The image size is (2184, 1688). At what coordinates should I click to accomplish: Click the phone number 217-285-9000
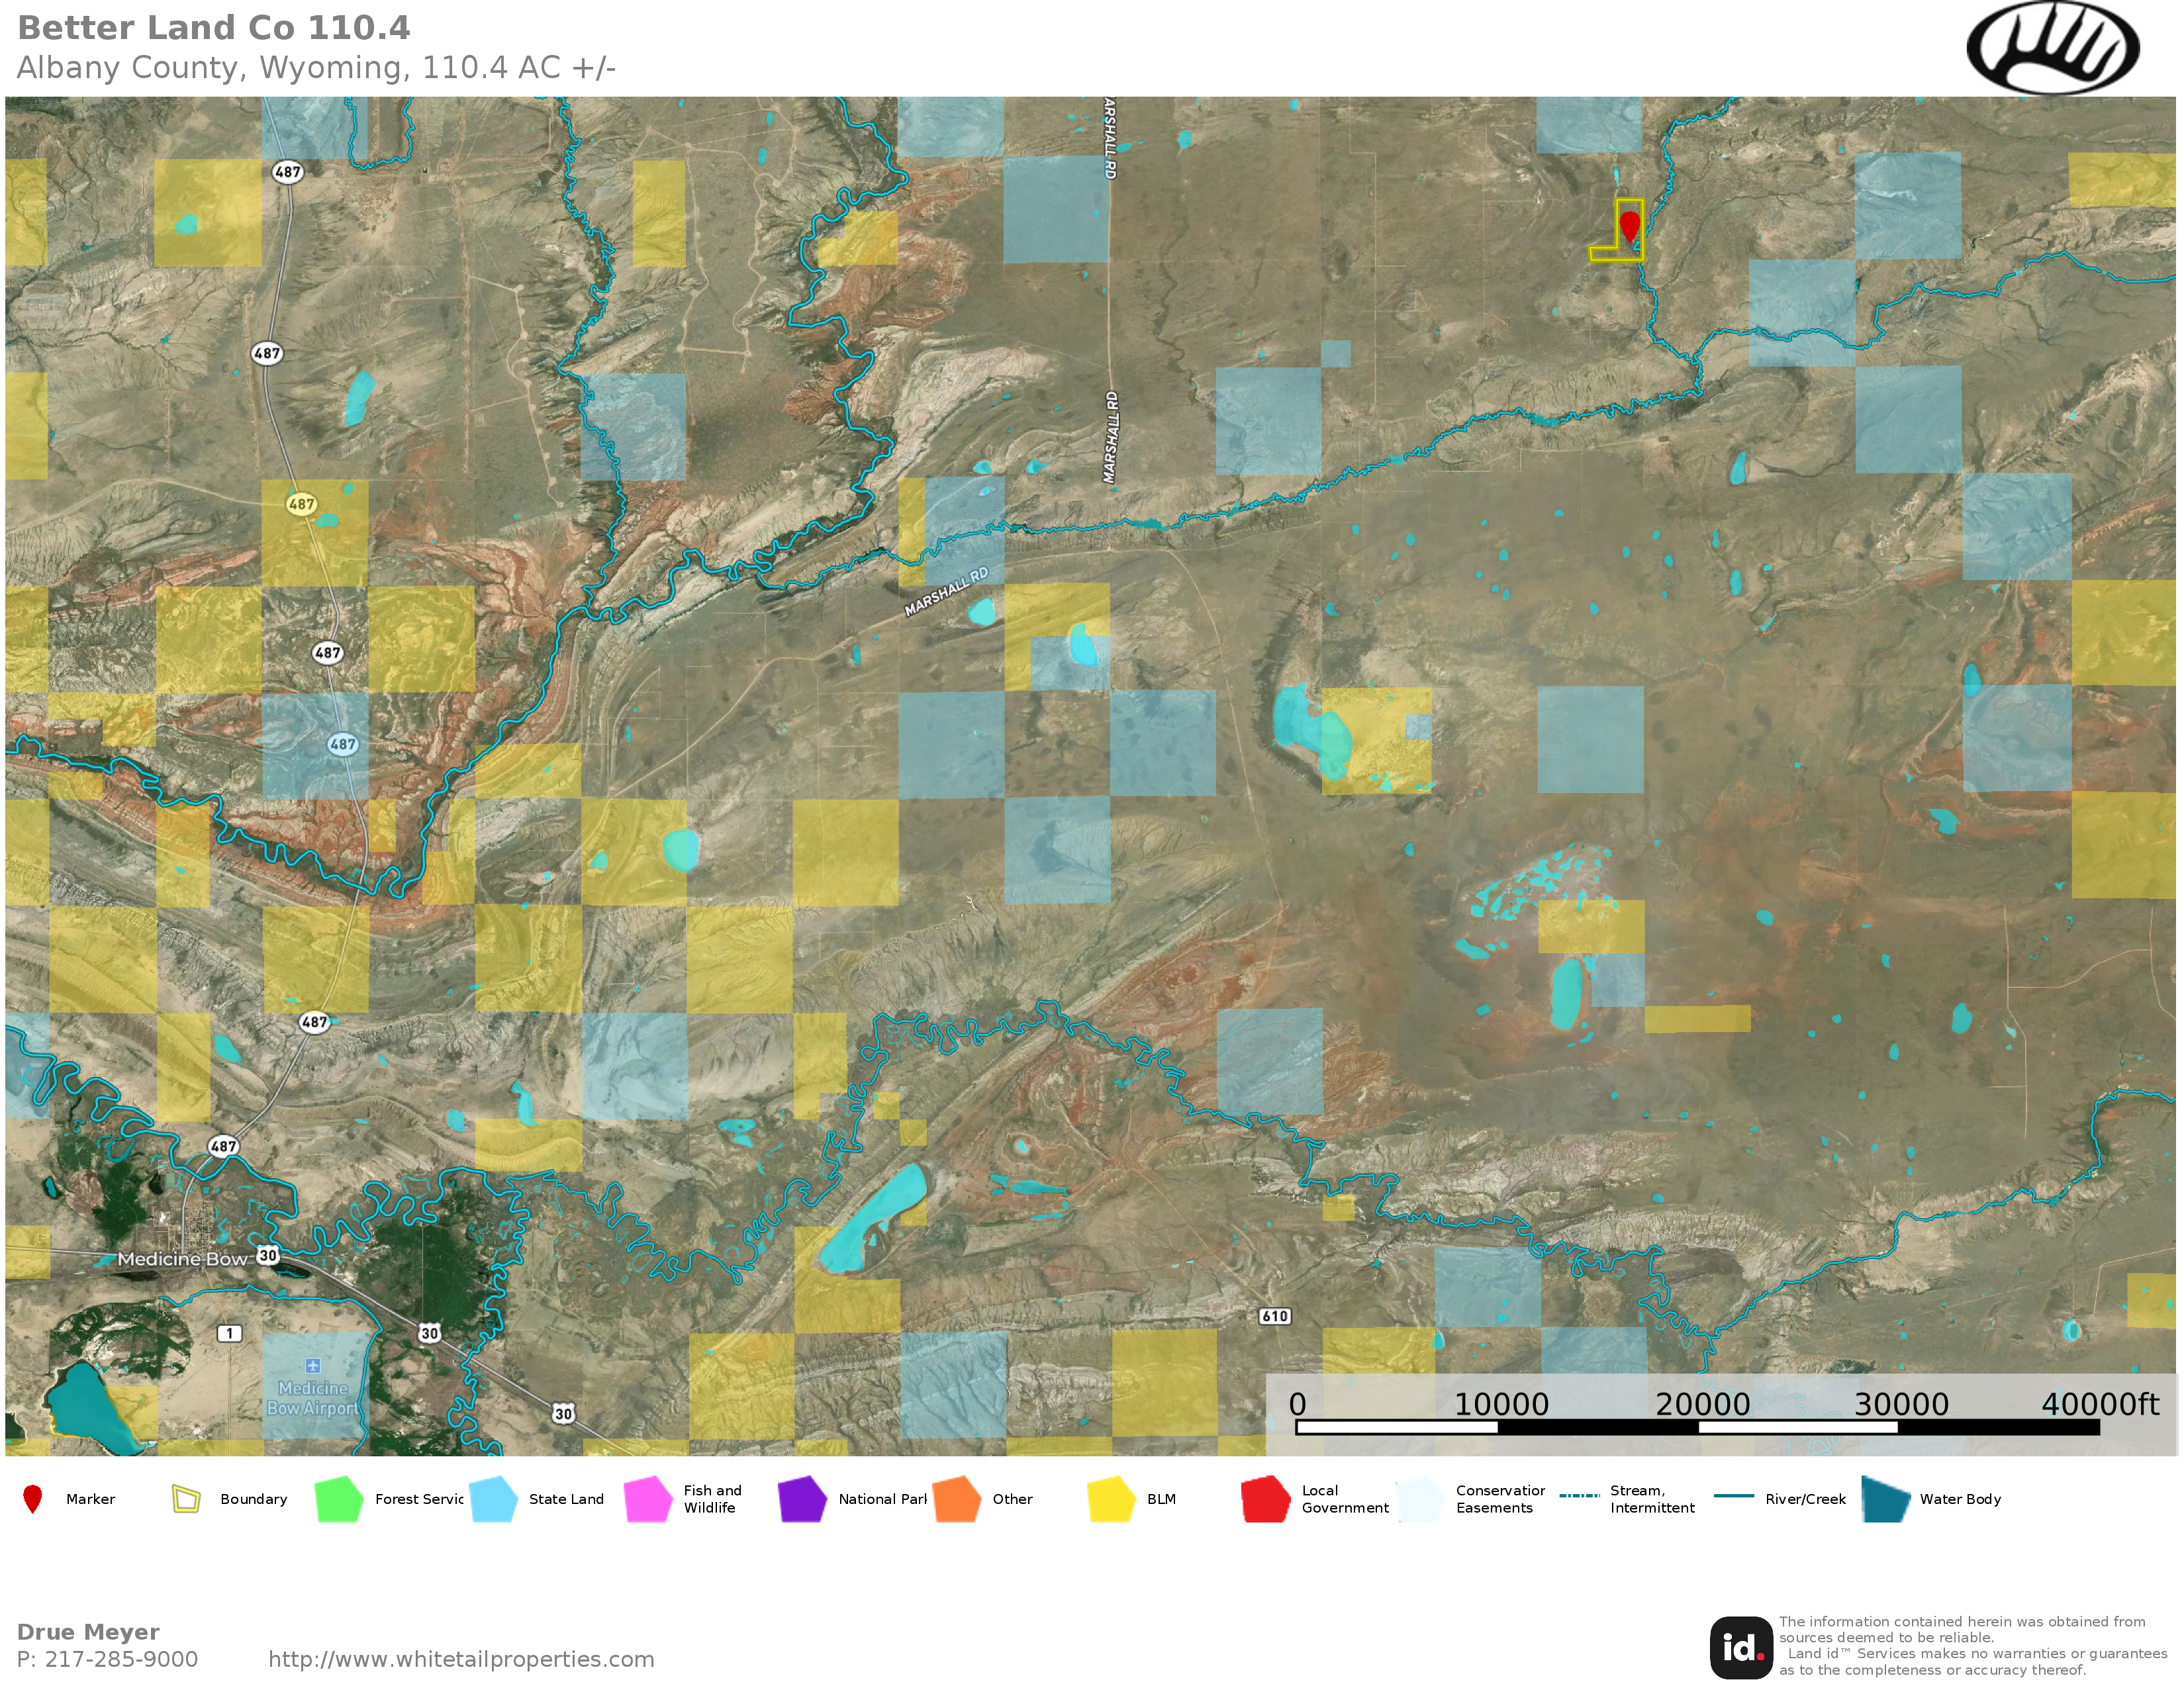(x=120, y=1659)
